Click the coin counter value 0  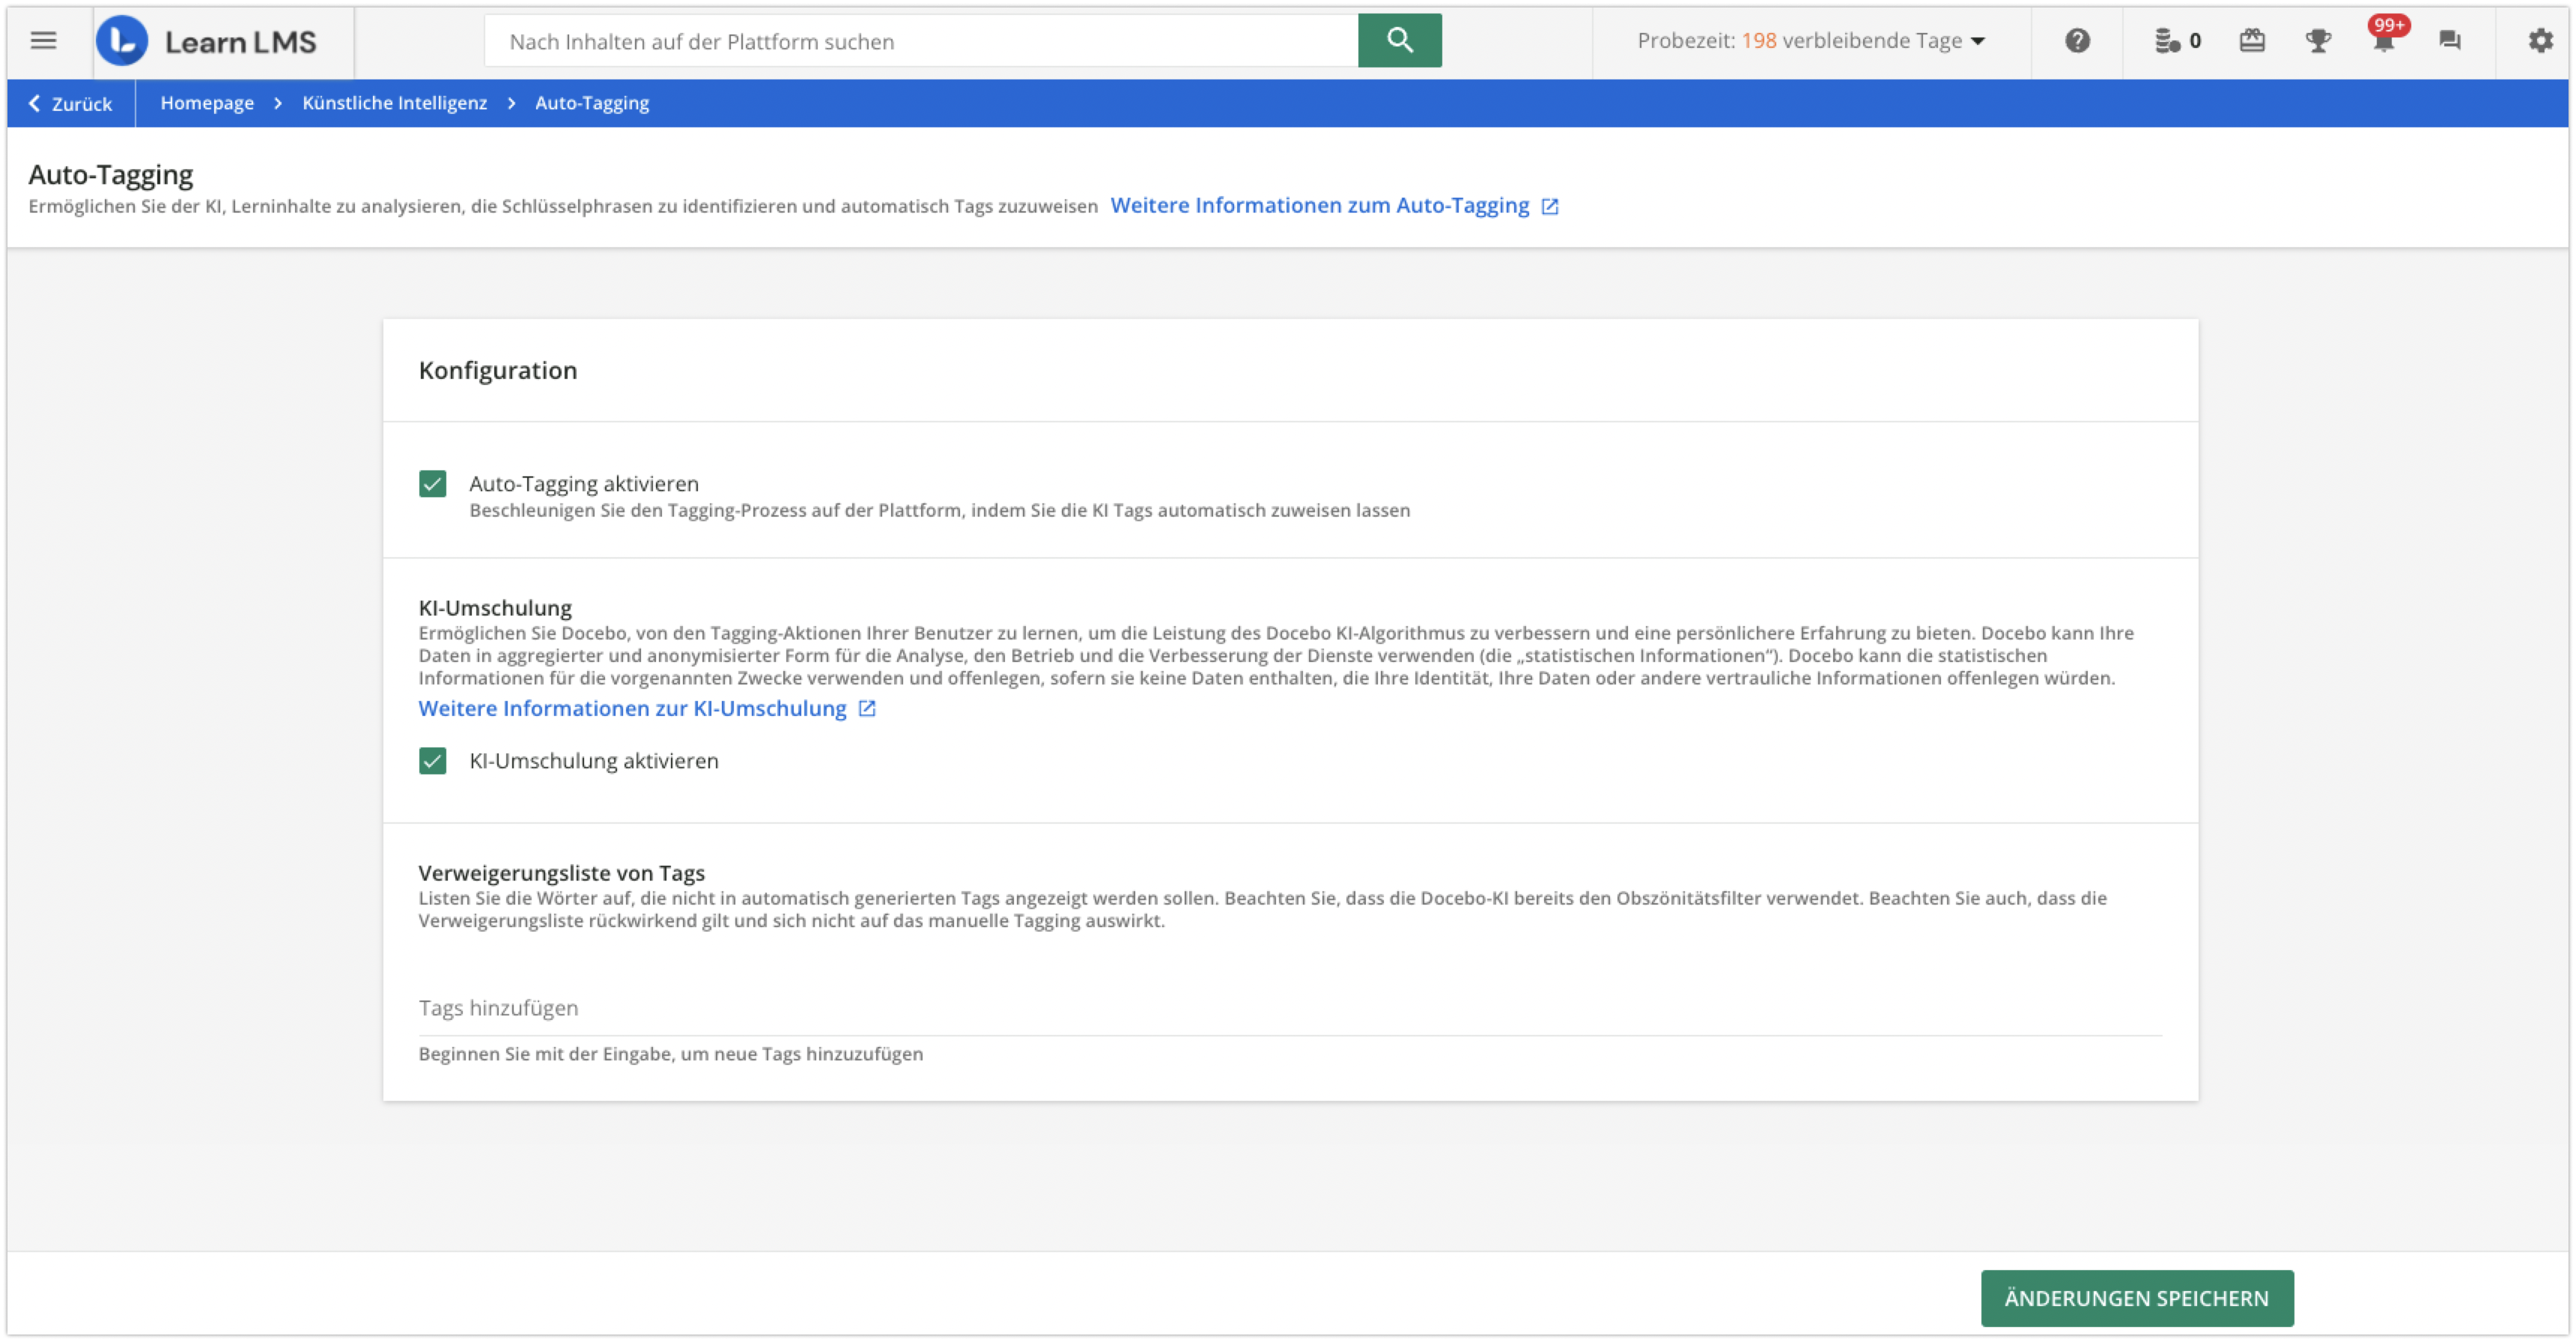[x=2195, y=41]
